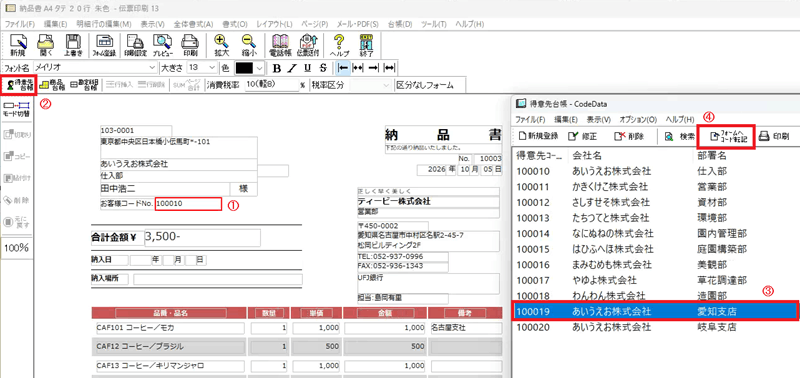Click cell CAF12 コーヒー/ブラジル
Image resolution: width=800 pixels, height=378 pixels.
click(x=169, y=346)
